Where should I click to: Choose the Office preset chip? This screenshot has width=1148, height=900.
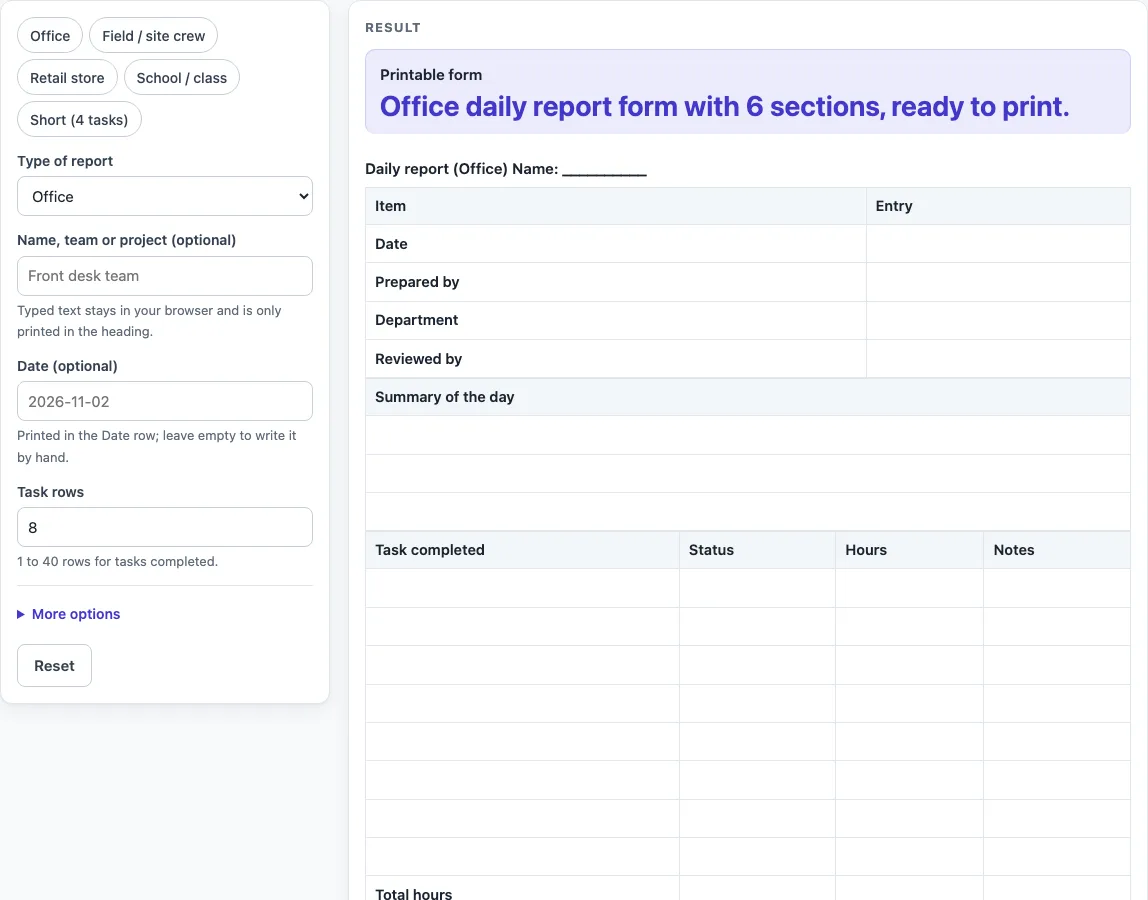point(50,36)
